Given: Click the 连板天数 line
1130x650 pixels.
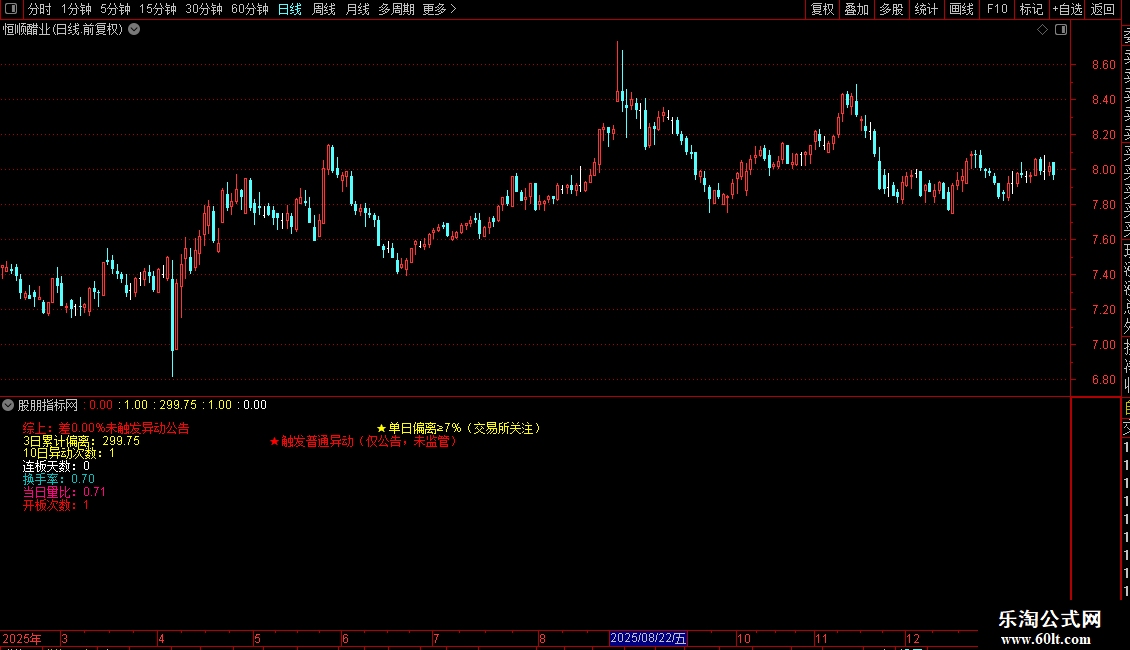Looking at the screenshot, I should click(56, 466).
